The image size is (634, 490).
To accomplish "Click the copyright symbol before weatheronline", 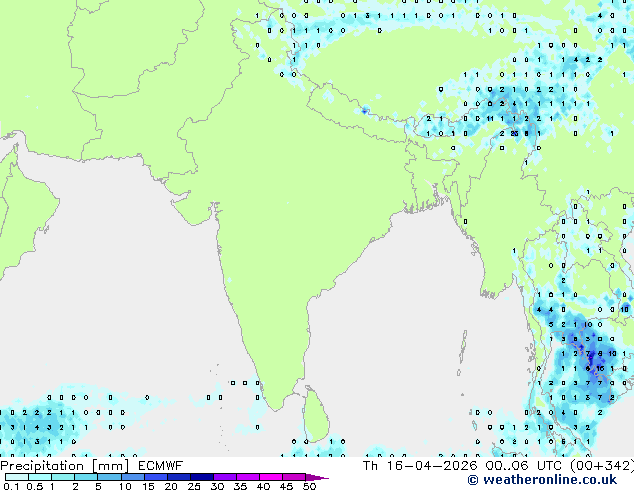I will click(473, 480).
